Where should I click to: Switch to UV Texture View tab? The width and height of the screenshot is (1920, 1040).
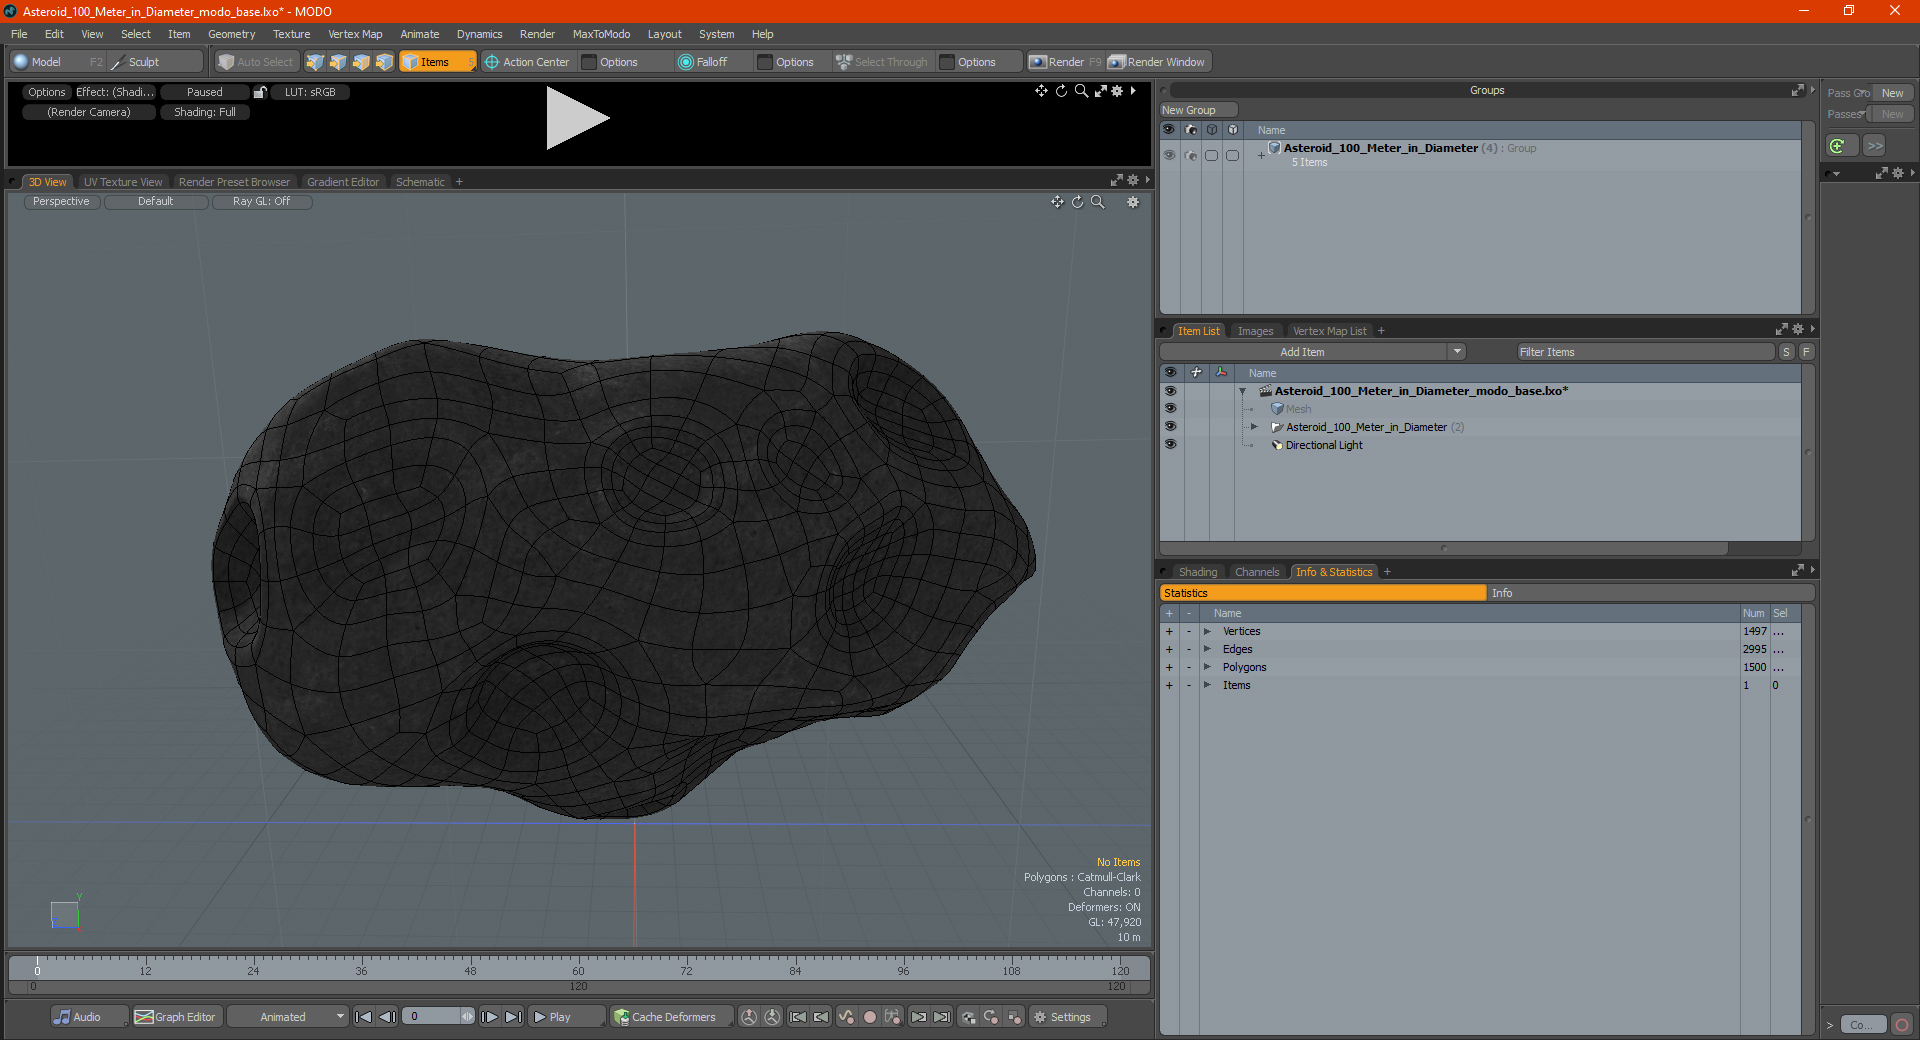123,182
